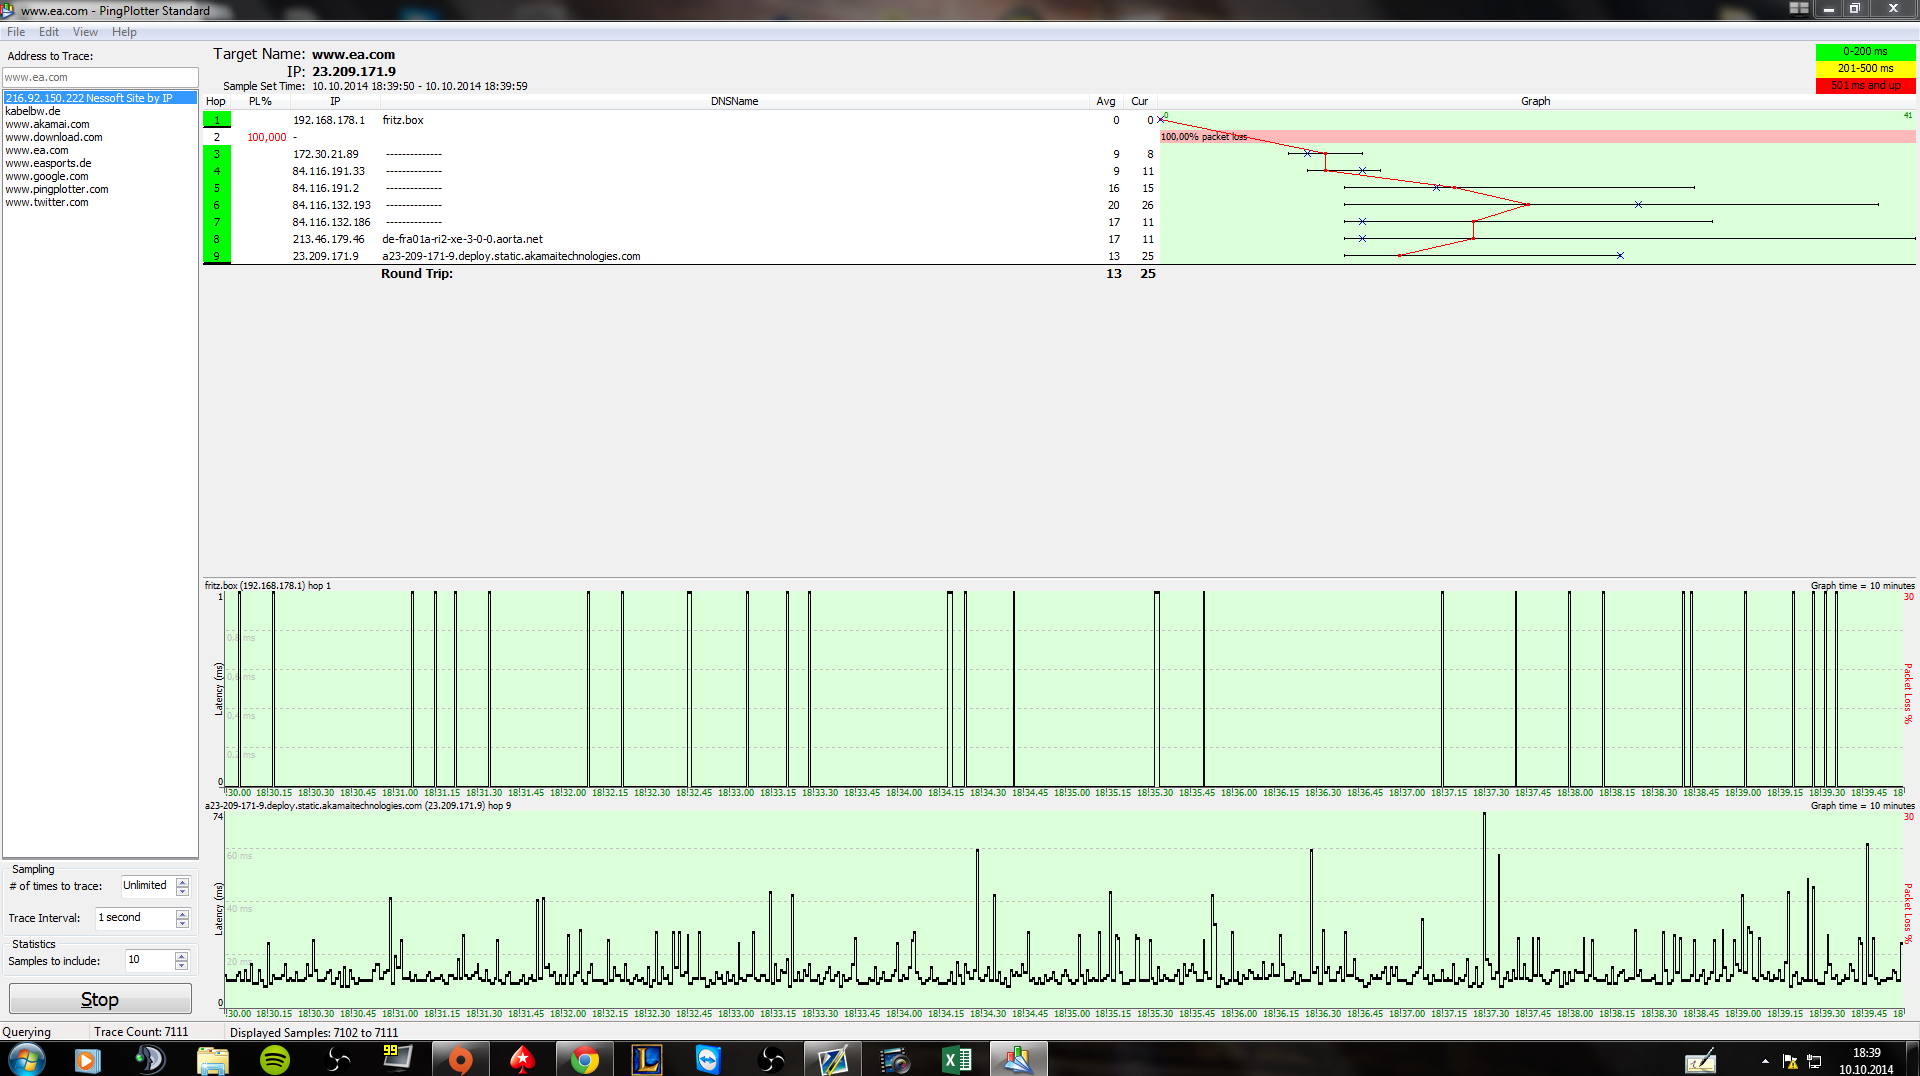Show hidden system tray icons
The height and width of the screenshot is (1076, 1920).
pyautogui.click(x=1765, y=1062)
